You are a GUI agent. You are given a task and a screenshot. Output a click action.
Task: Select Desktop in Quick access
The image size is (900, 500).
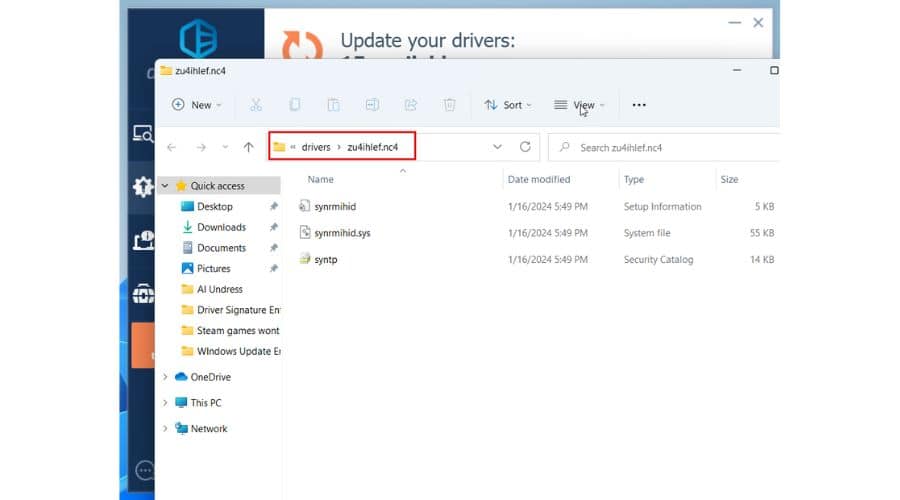[x=215, y=206]
